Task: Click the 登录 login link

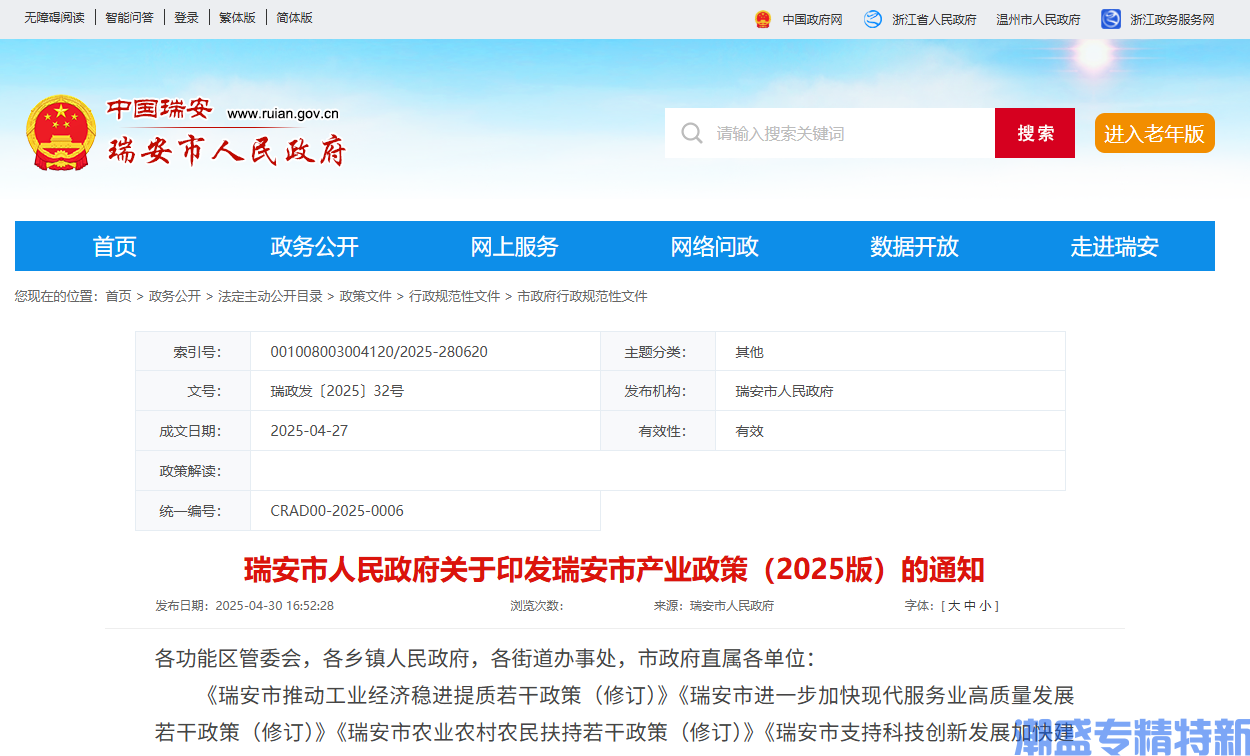Action: (186, 18)
